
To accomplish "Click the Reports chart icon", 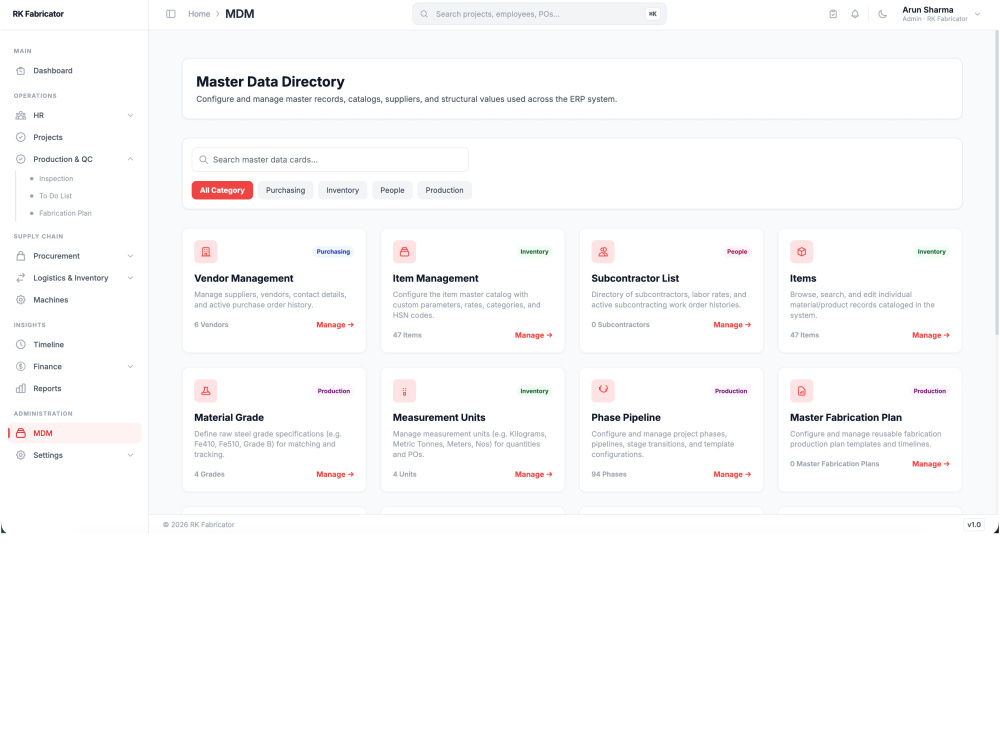I will 20,388.
